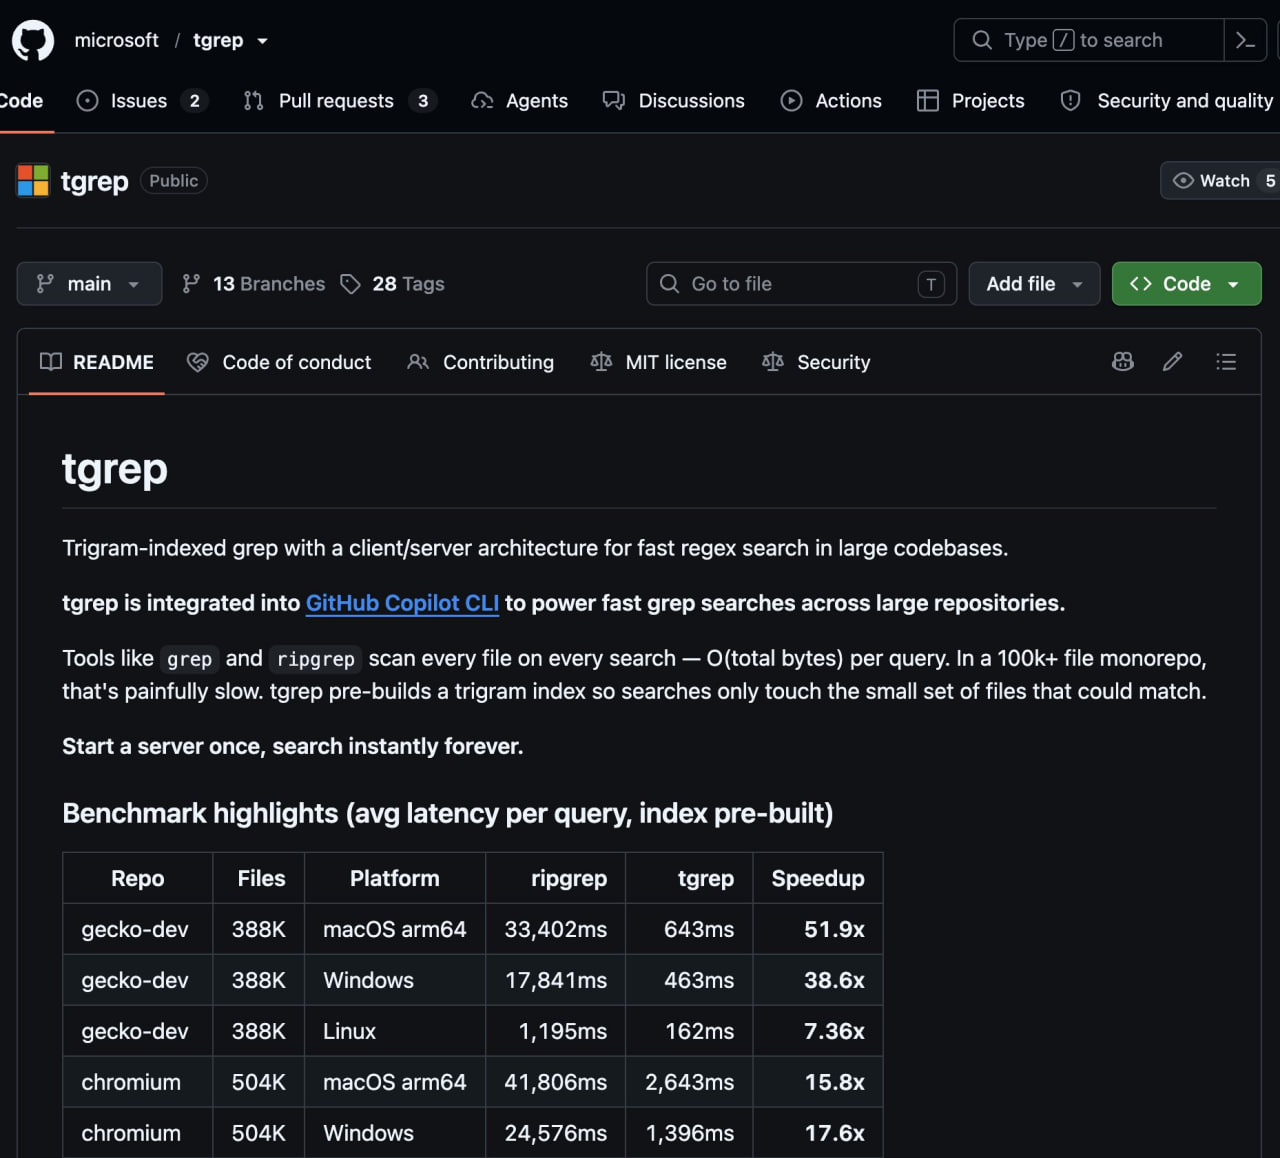Focus the Go to file input
This screenshot has width=1280, height=1158.
(x=801, y=284)
